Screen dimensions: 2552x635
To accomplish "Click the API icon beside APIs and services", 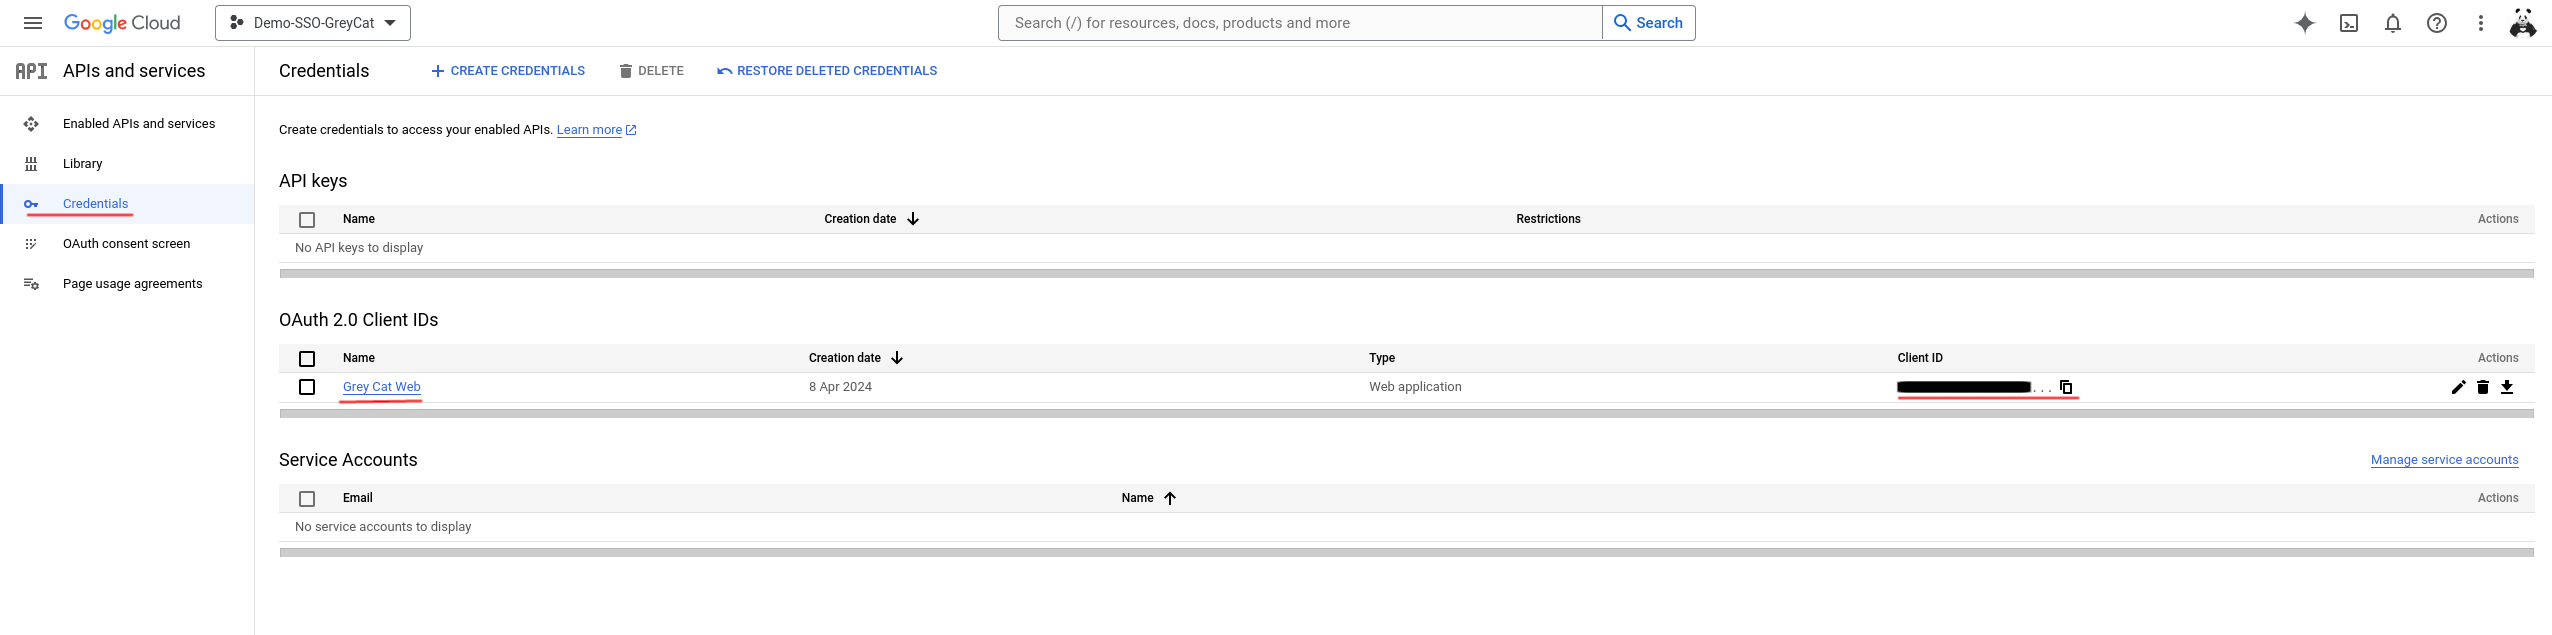I will click(31, 71).
